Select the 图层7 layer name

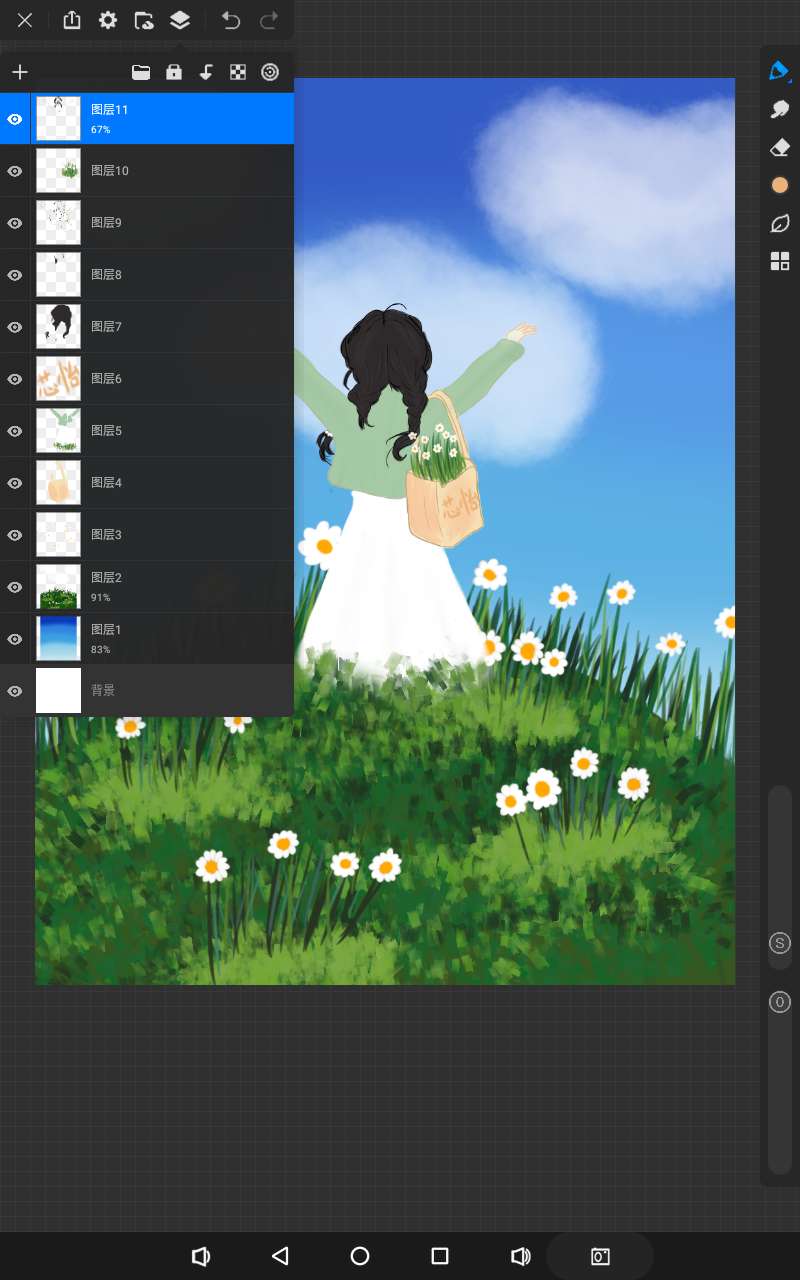[106, 327]
